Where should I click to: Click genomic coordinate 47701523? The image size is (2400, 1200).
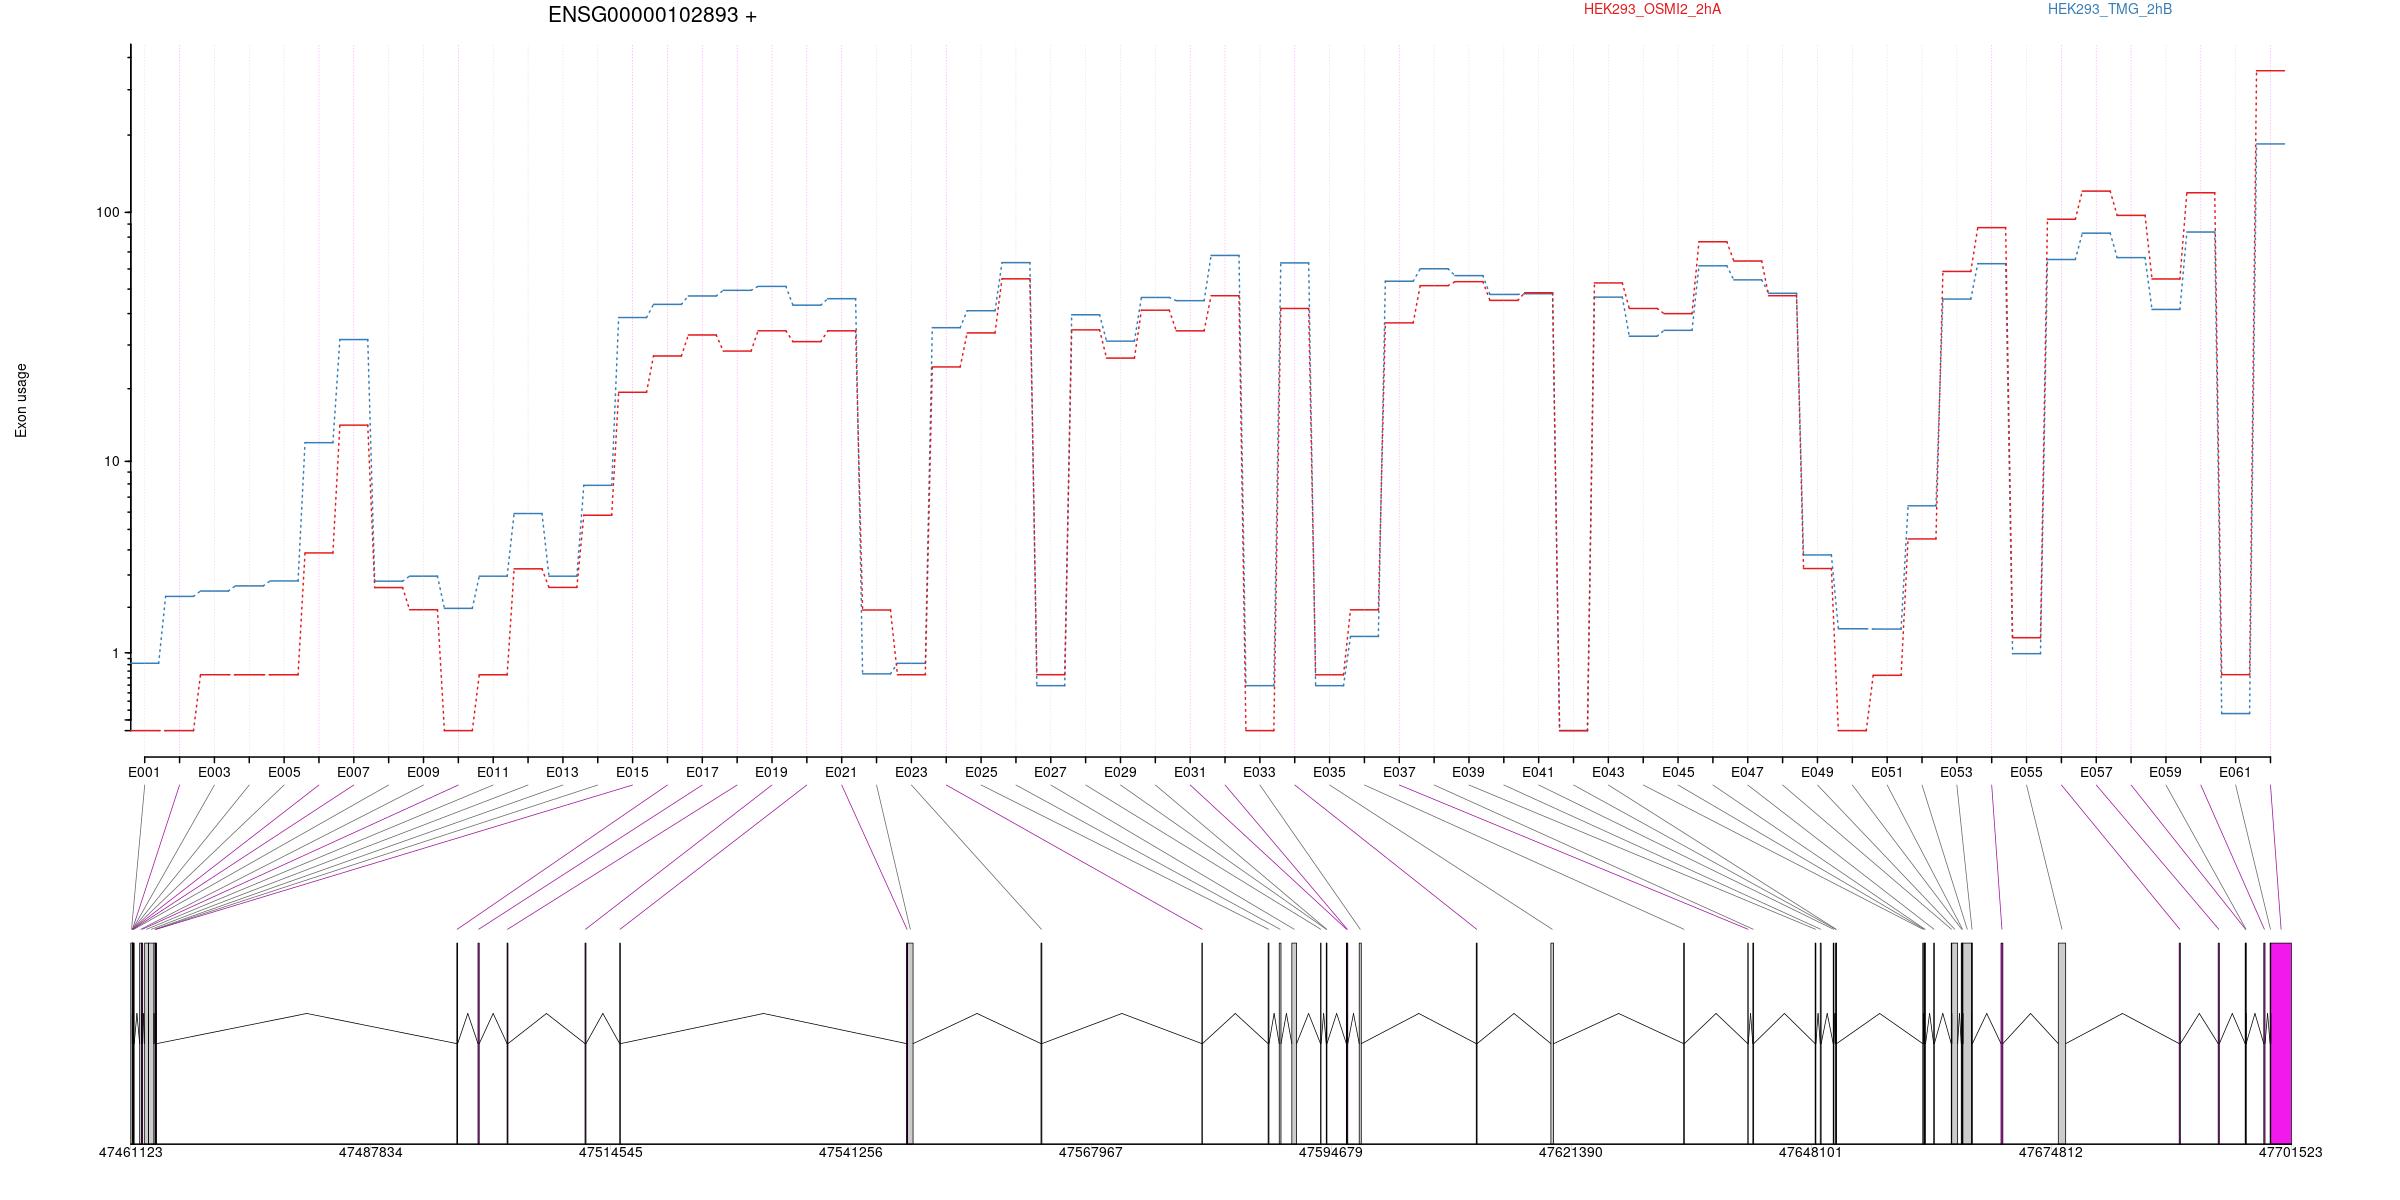pos(2290,1152)
